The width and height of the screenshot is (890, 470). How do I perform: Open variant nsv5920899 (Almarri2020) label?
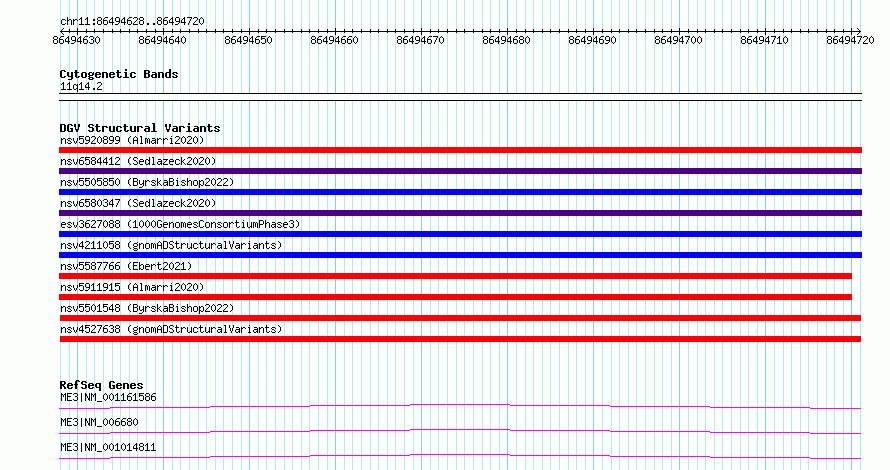132,140
